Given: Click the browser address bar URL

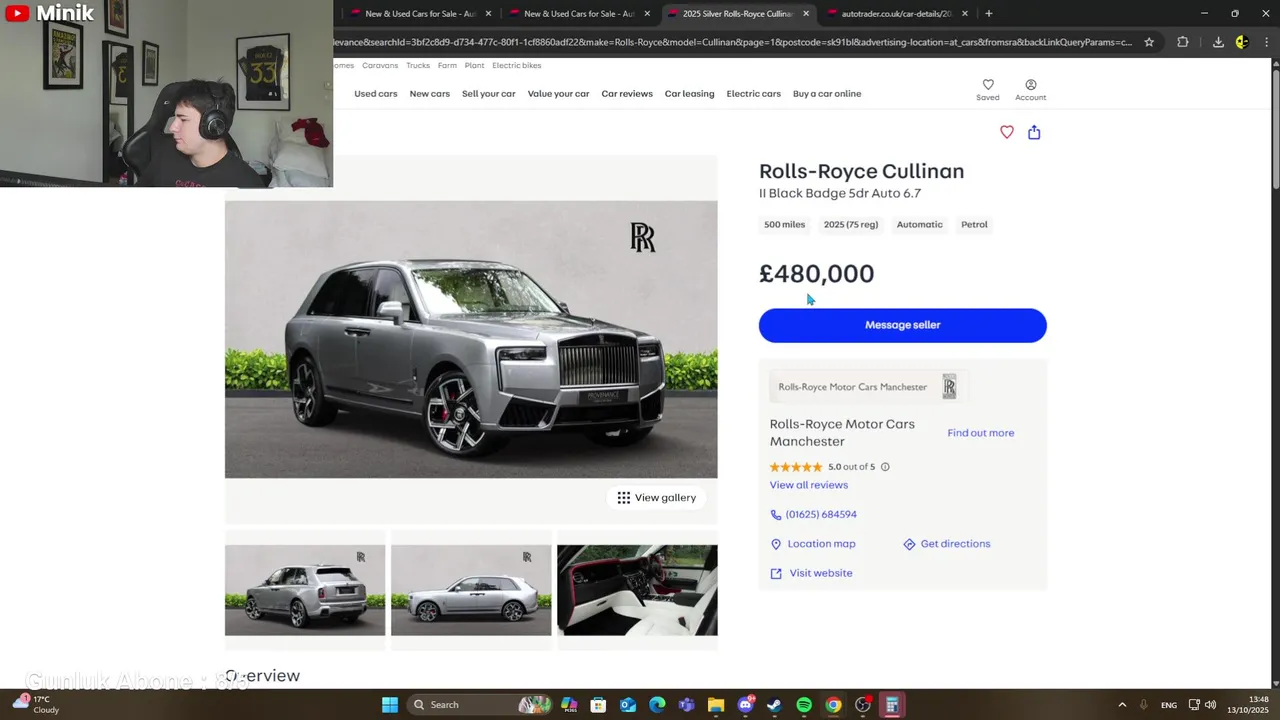Looking at the screenshot, I should click(x=733, y=42).
